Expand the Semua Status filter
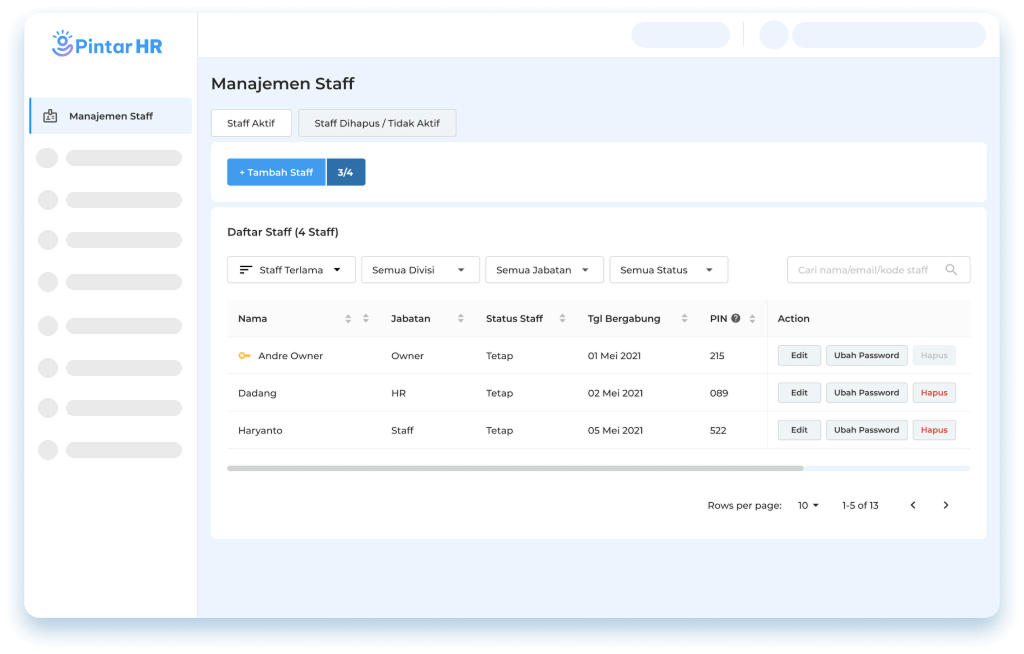The height and width of the screenshot is (654, 1024). [x=667, y=270]
